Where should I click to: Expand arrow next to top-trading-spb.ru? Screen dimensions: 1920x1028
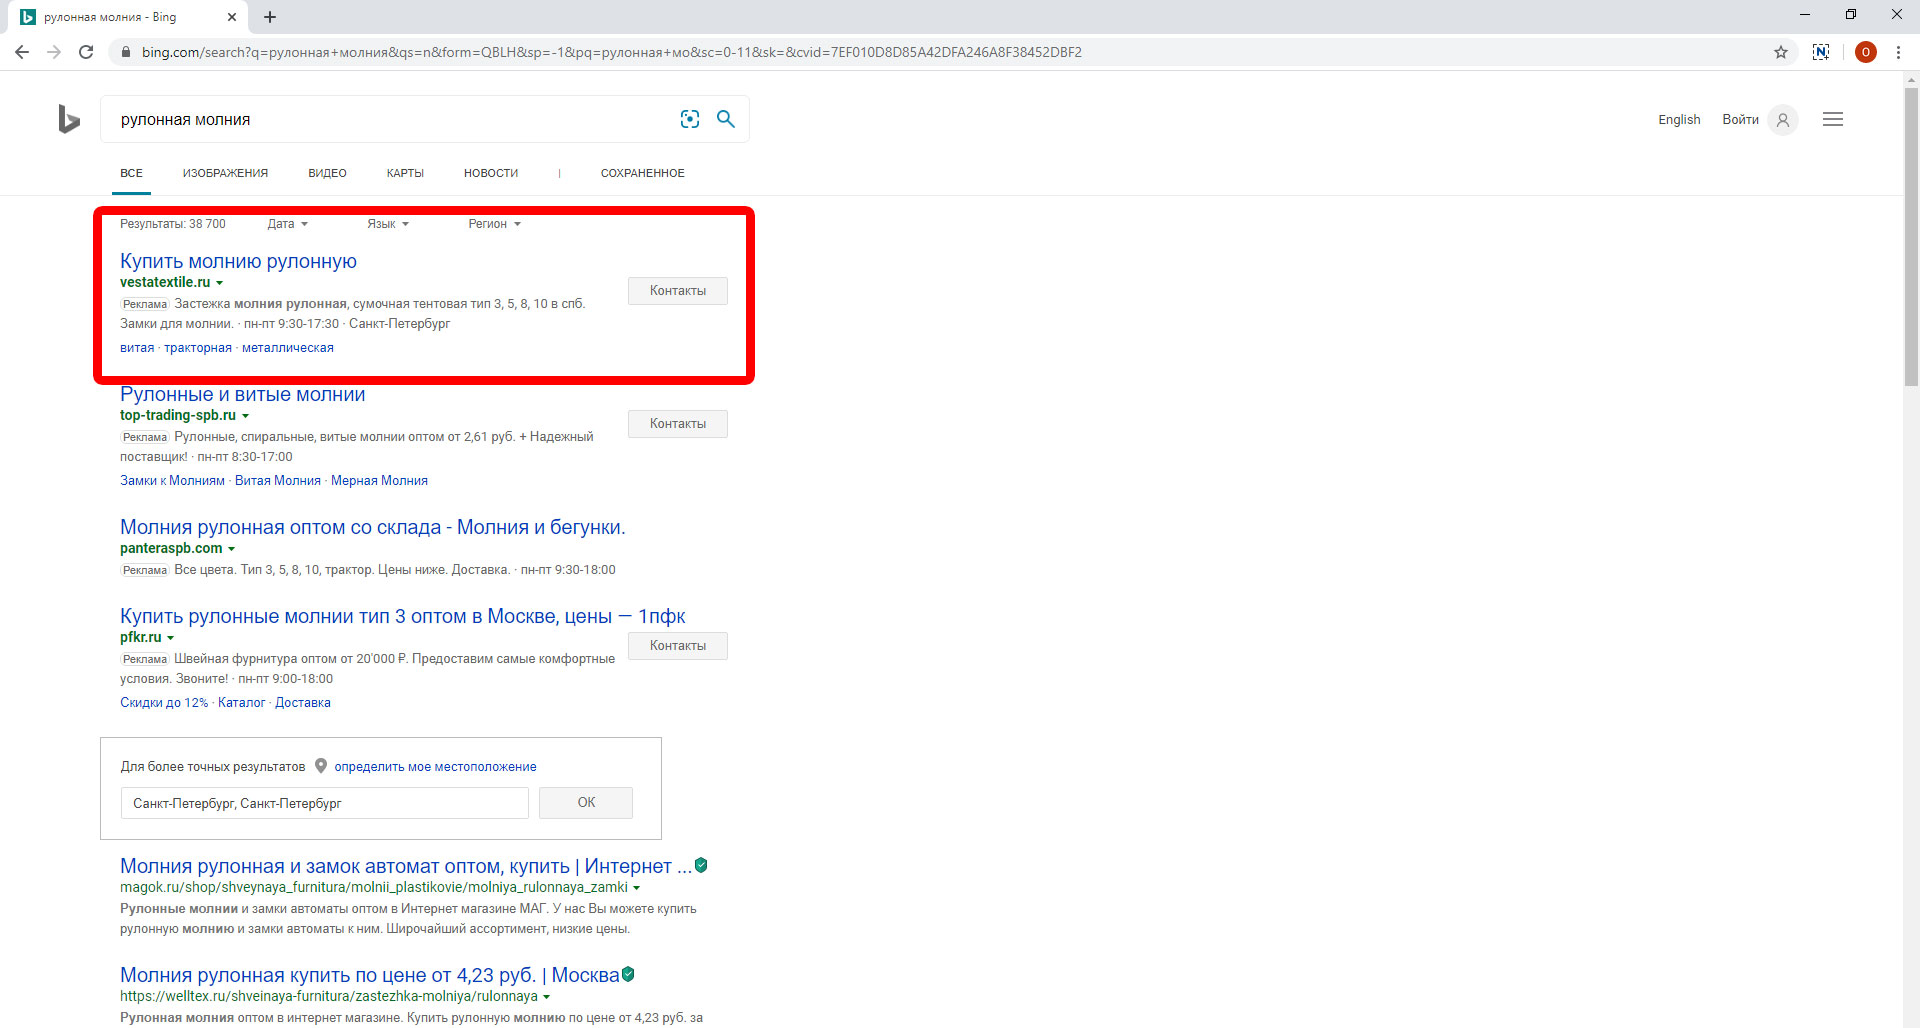coord(246,416)
